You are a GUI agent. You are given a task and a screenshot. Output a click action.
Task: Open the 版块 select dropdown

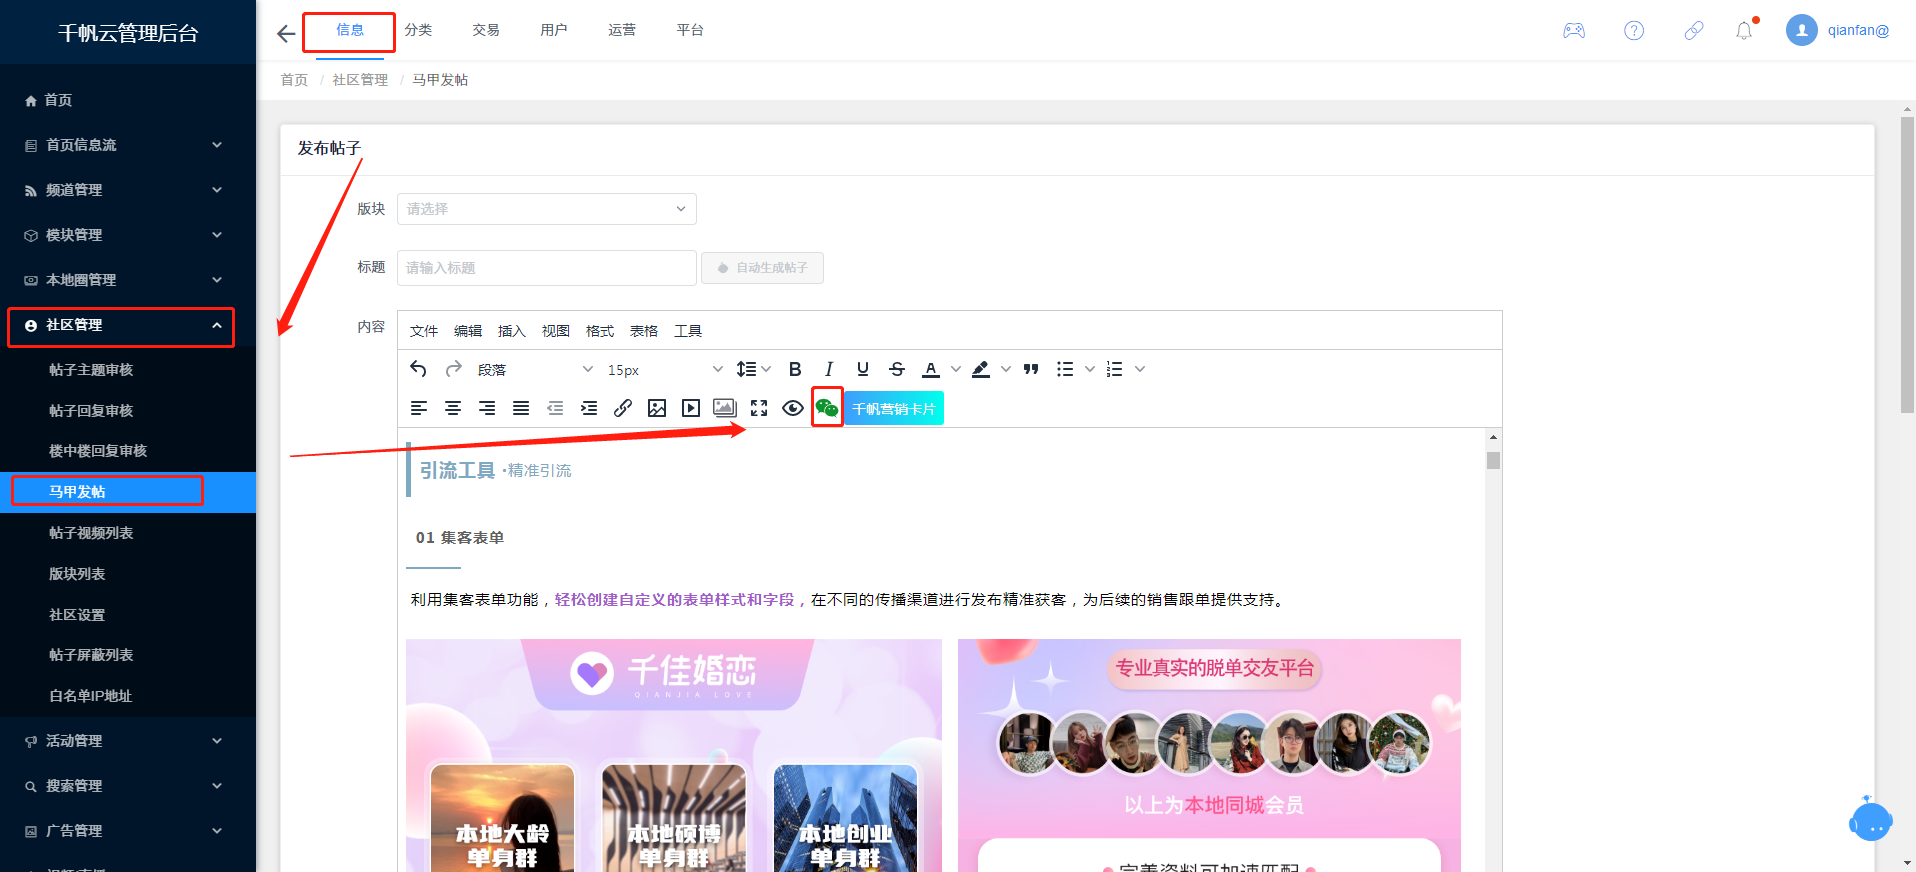(x=547, y=209)
